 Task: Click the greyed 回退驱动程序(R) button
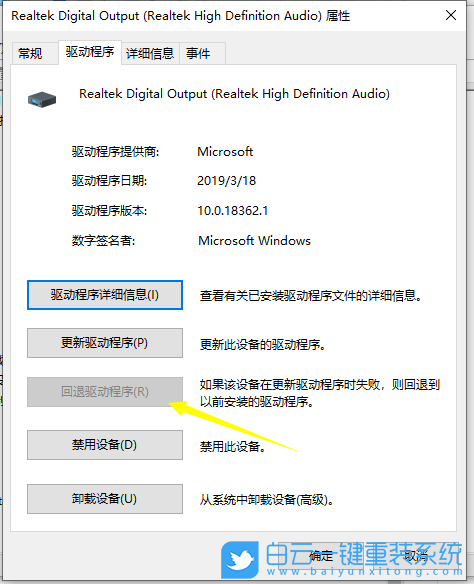pyautogui.click(x=105, y=392)
